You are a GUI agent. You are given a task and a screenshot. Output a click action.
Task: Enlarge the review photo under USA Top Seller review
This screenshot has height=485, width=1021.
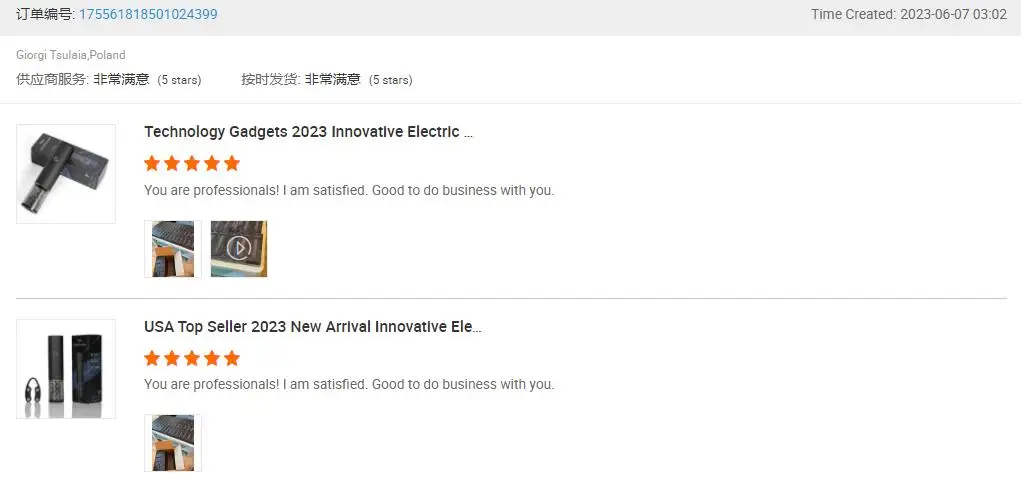pos(173,442)
